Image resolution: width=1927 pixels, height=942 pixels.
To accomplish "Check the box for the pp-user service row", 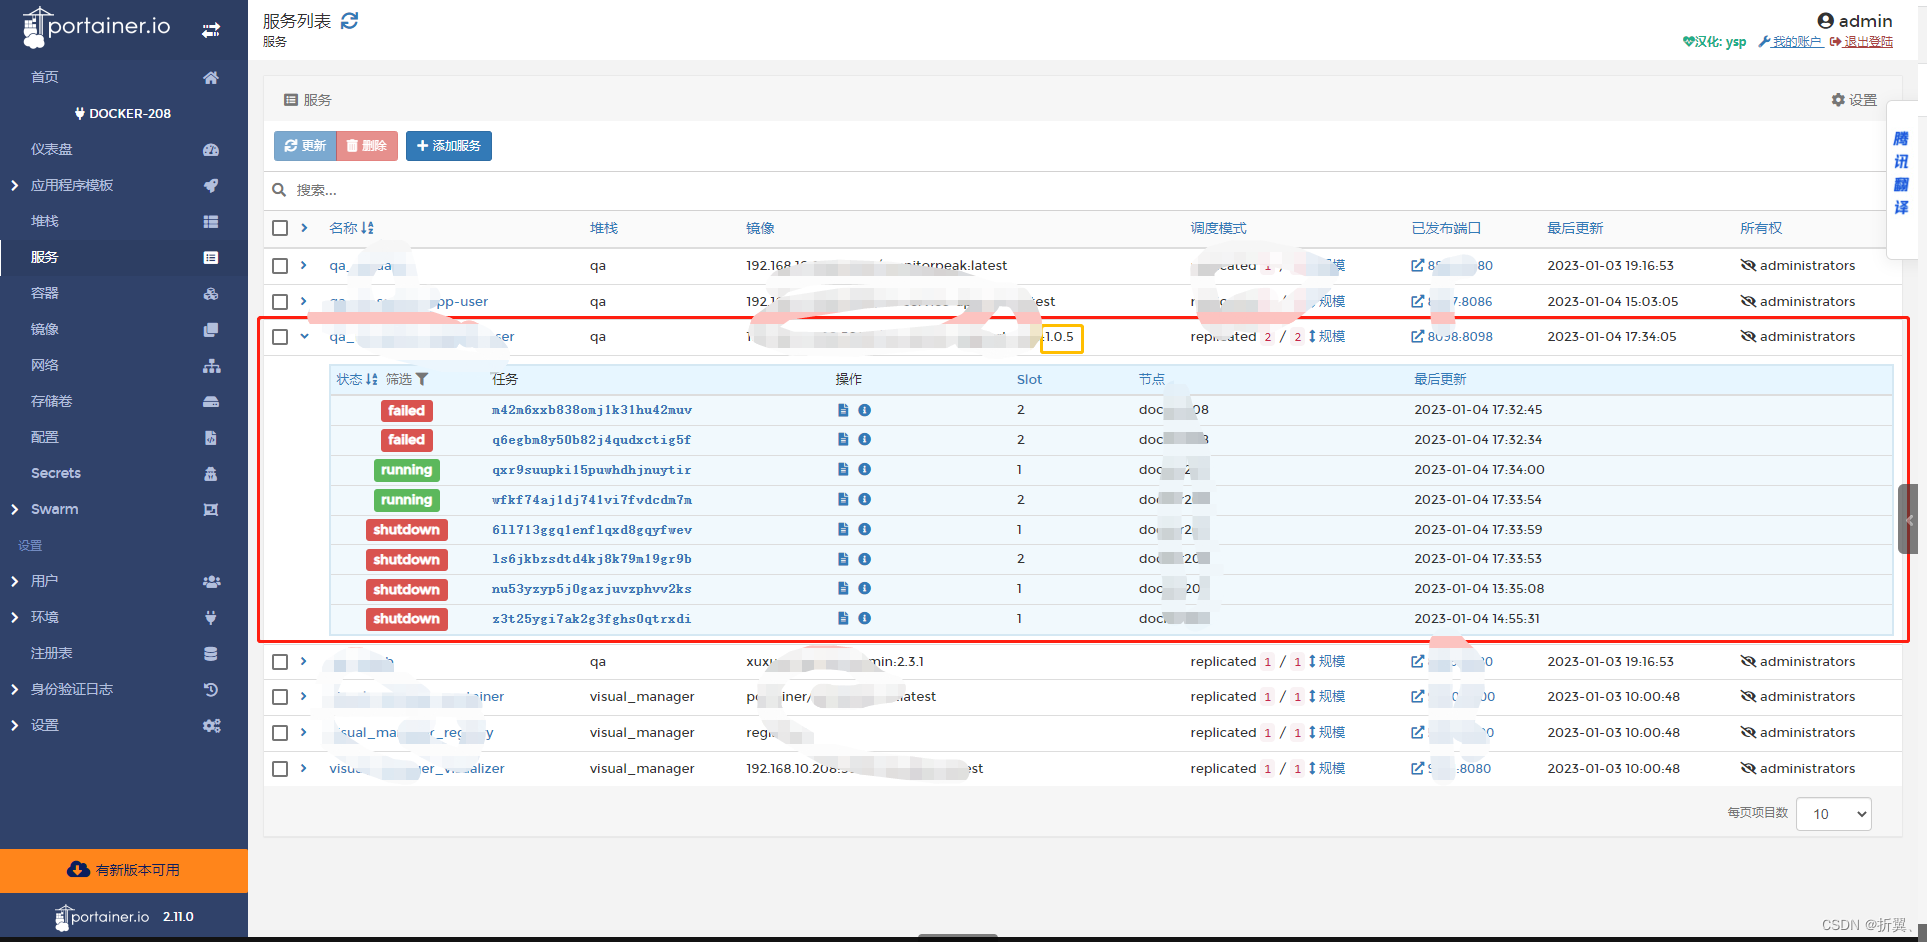I will click(x=280, y=301).
